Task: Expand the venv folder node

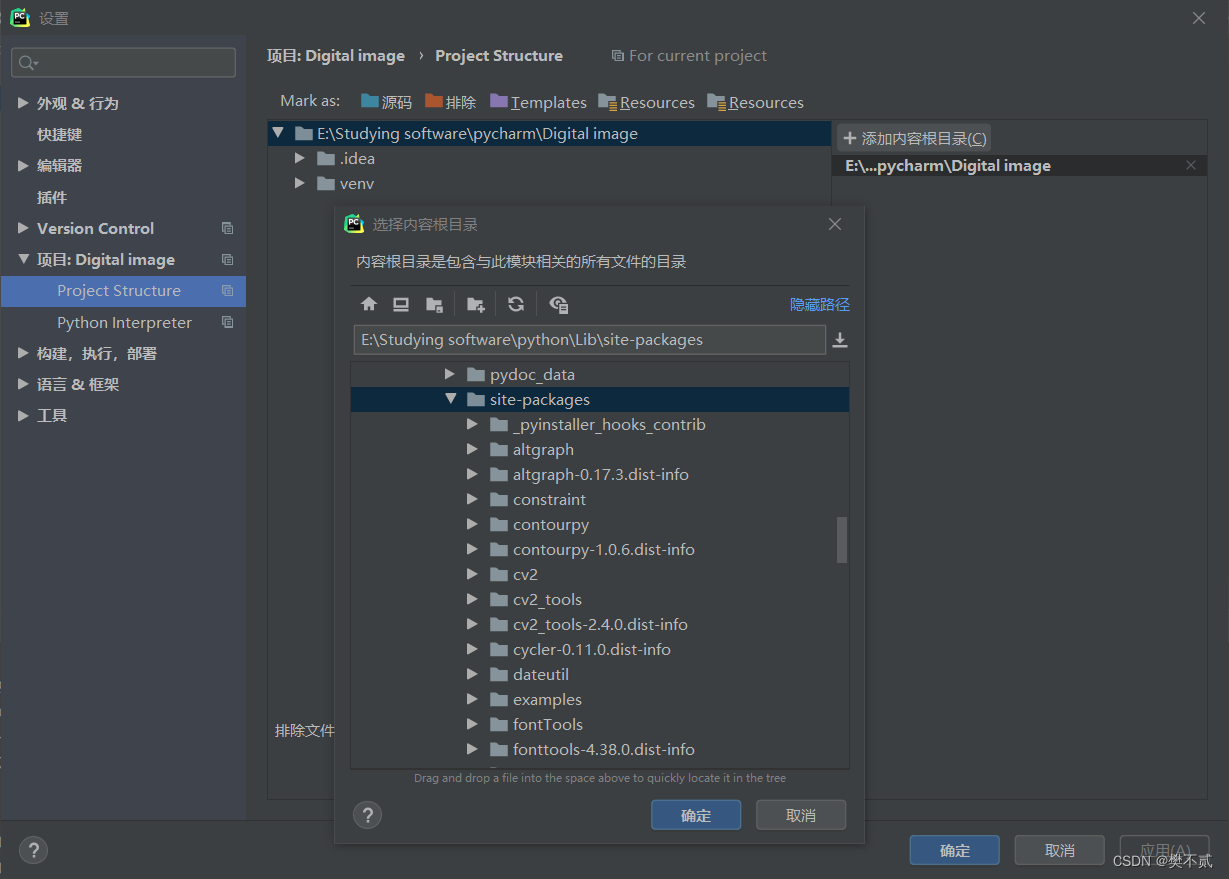Action: pyautogui.click(x=299, y=183)
